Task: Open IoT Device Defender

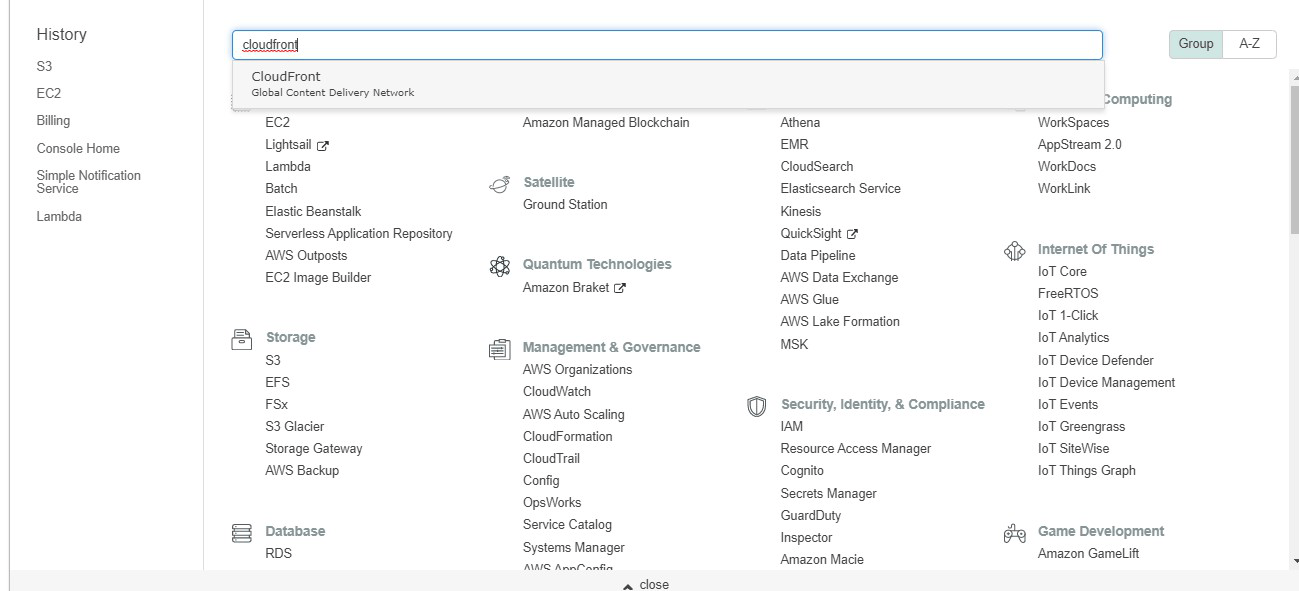Action: 1096,361
